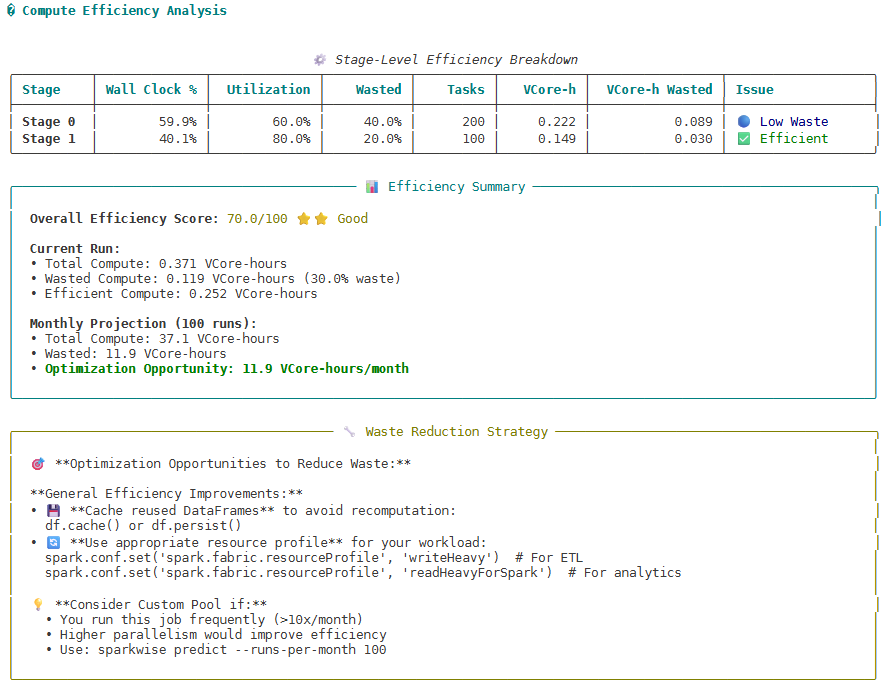Click the wrench icon beside Waste Reduction Strategy
890x695 pixels.
coord(350,432)
